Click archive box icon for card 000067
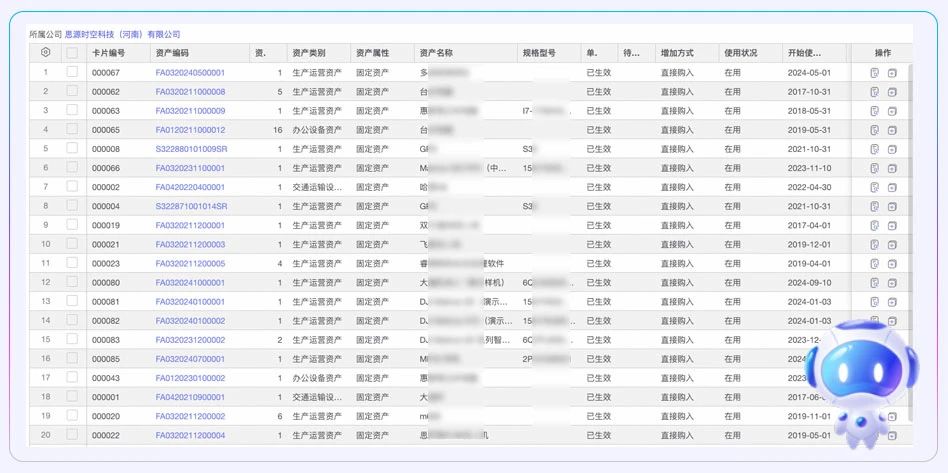948x473 pixels. (892, 73)
